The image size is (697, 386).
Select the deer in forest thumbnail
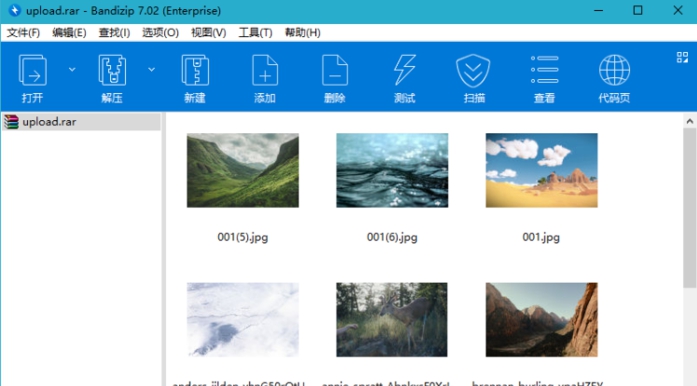[392, 320]
